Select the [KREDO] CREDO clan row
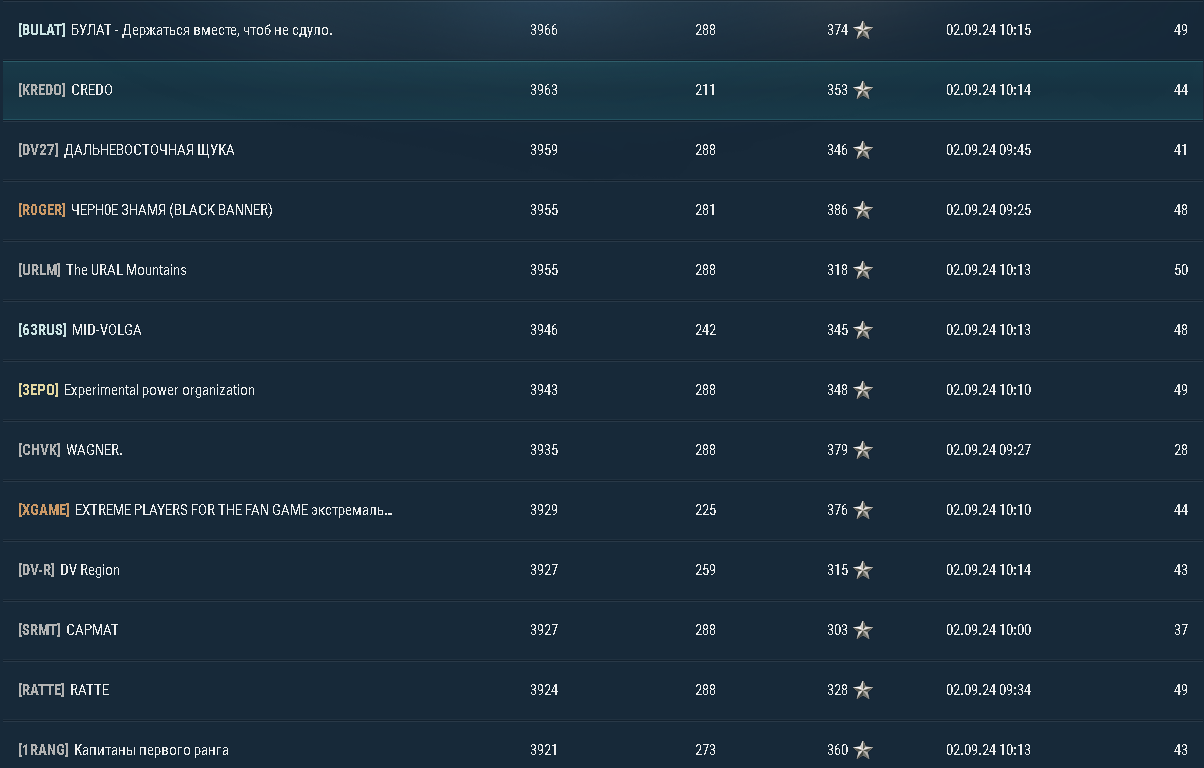Image resolution: width=1204 pixels, height=768 pixels. [66, 90]
